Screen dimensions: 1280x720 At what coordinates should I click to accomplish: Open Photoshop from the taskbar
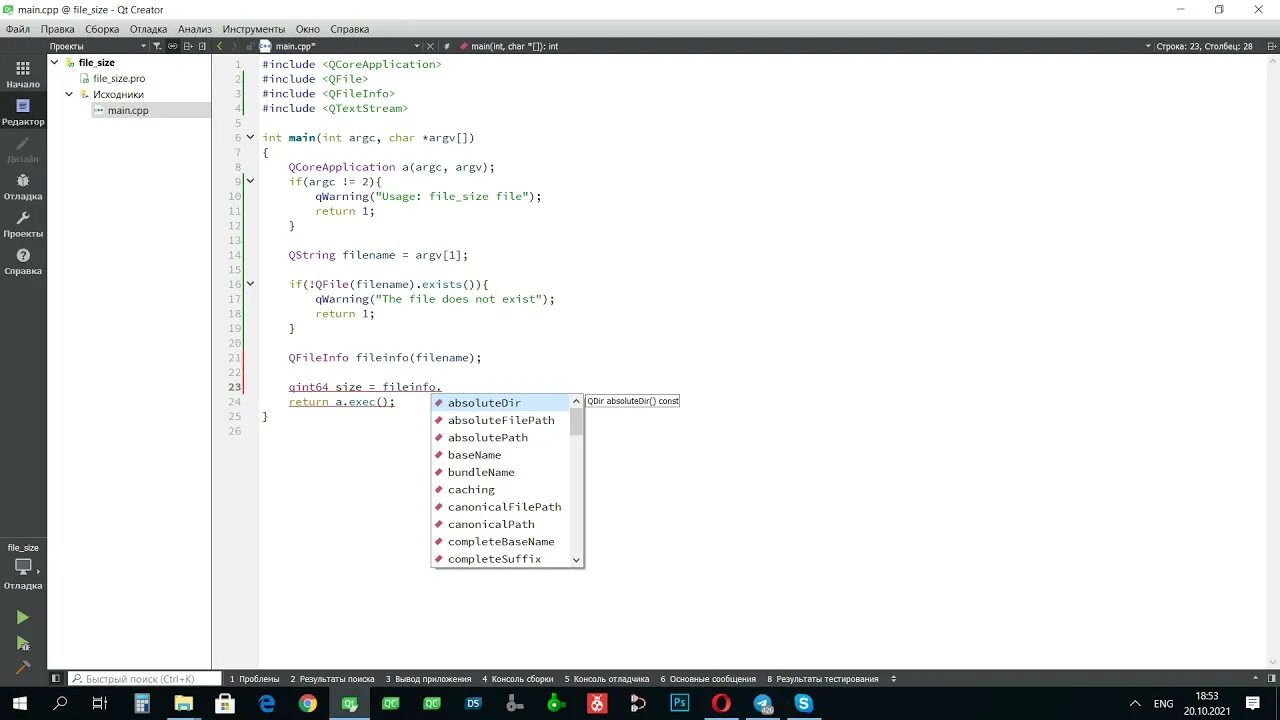679,703
